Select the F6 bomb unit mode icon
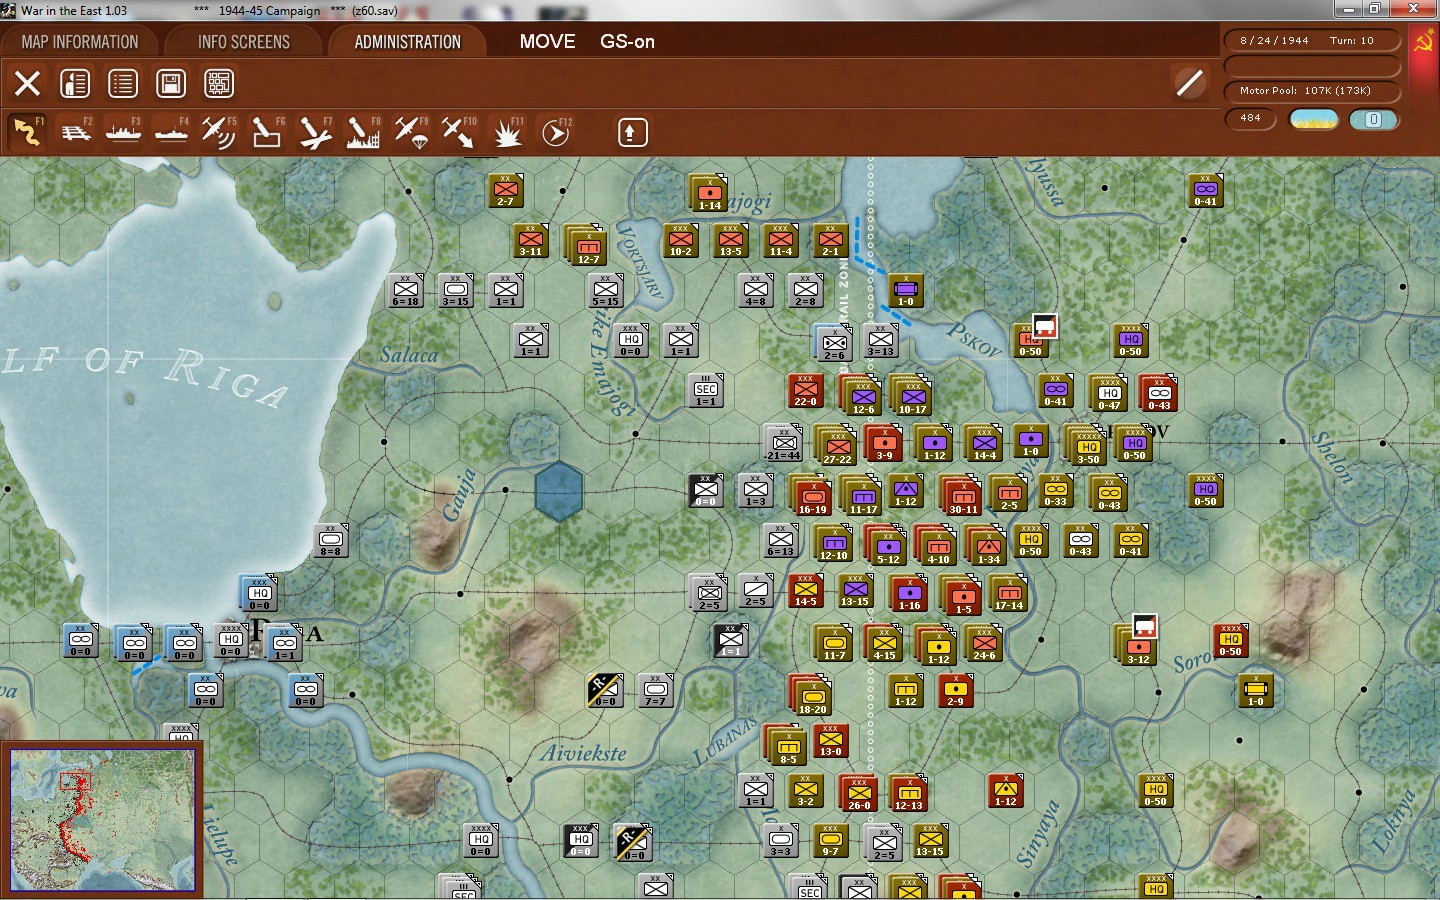The height and width of the screenshot is (900, 1440). tap(267, 132)
